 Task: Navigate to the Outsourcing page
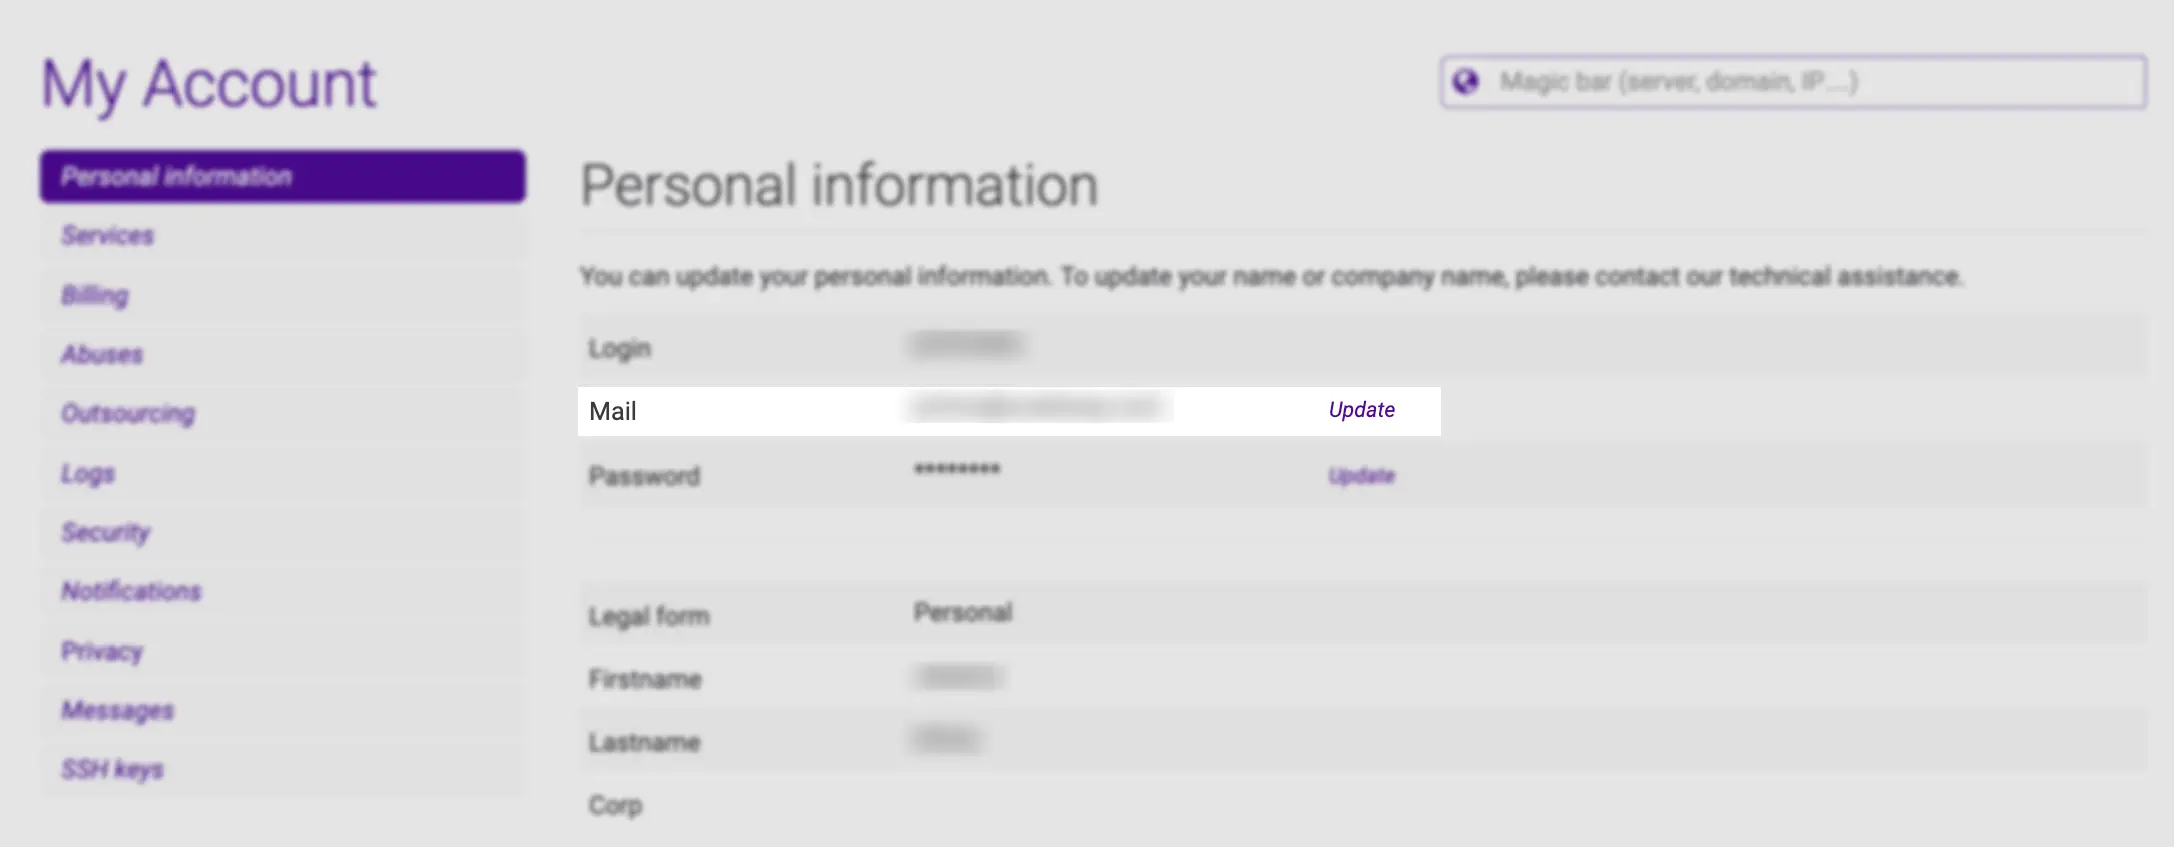tap(128, 413)
